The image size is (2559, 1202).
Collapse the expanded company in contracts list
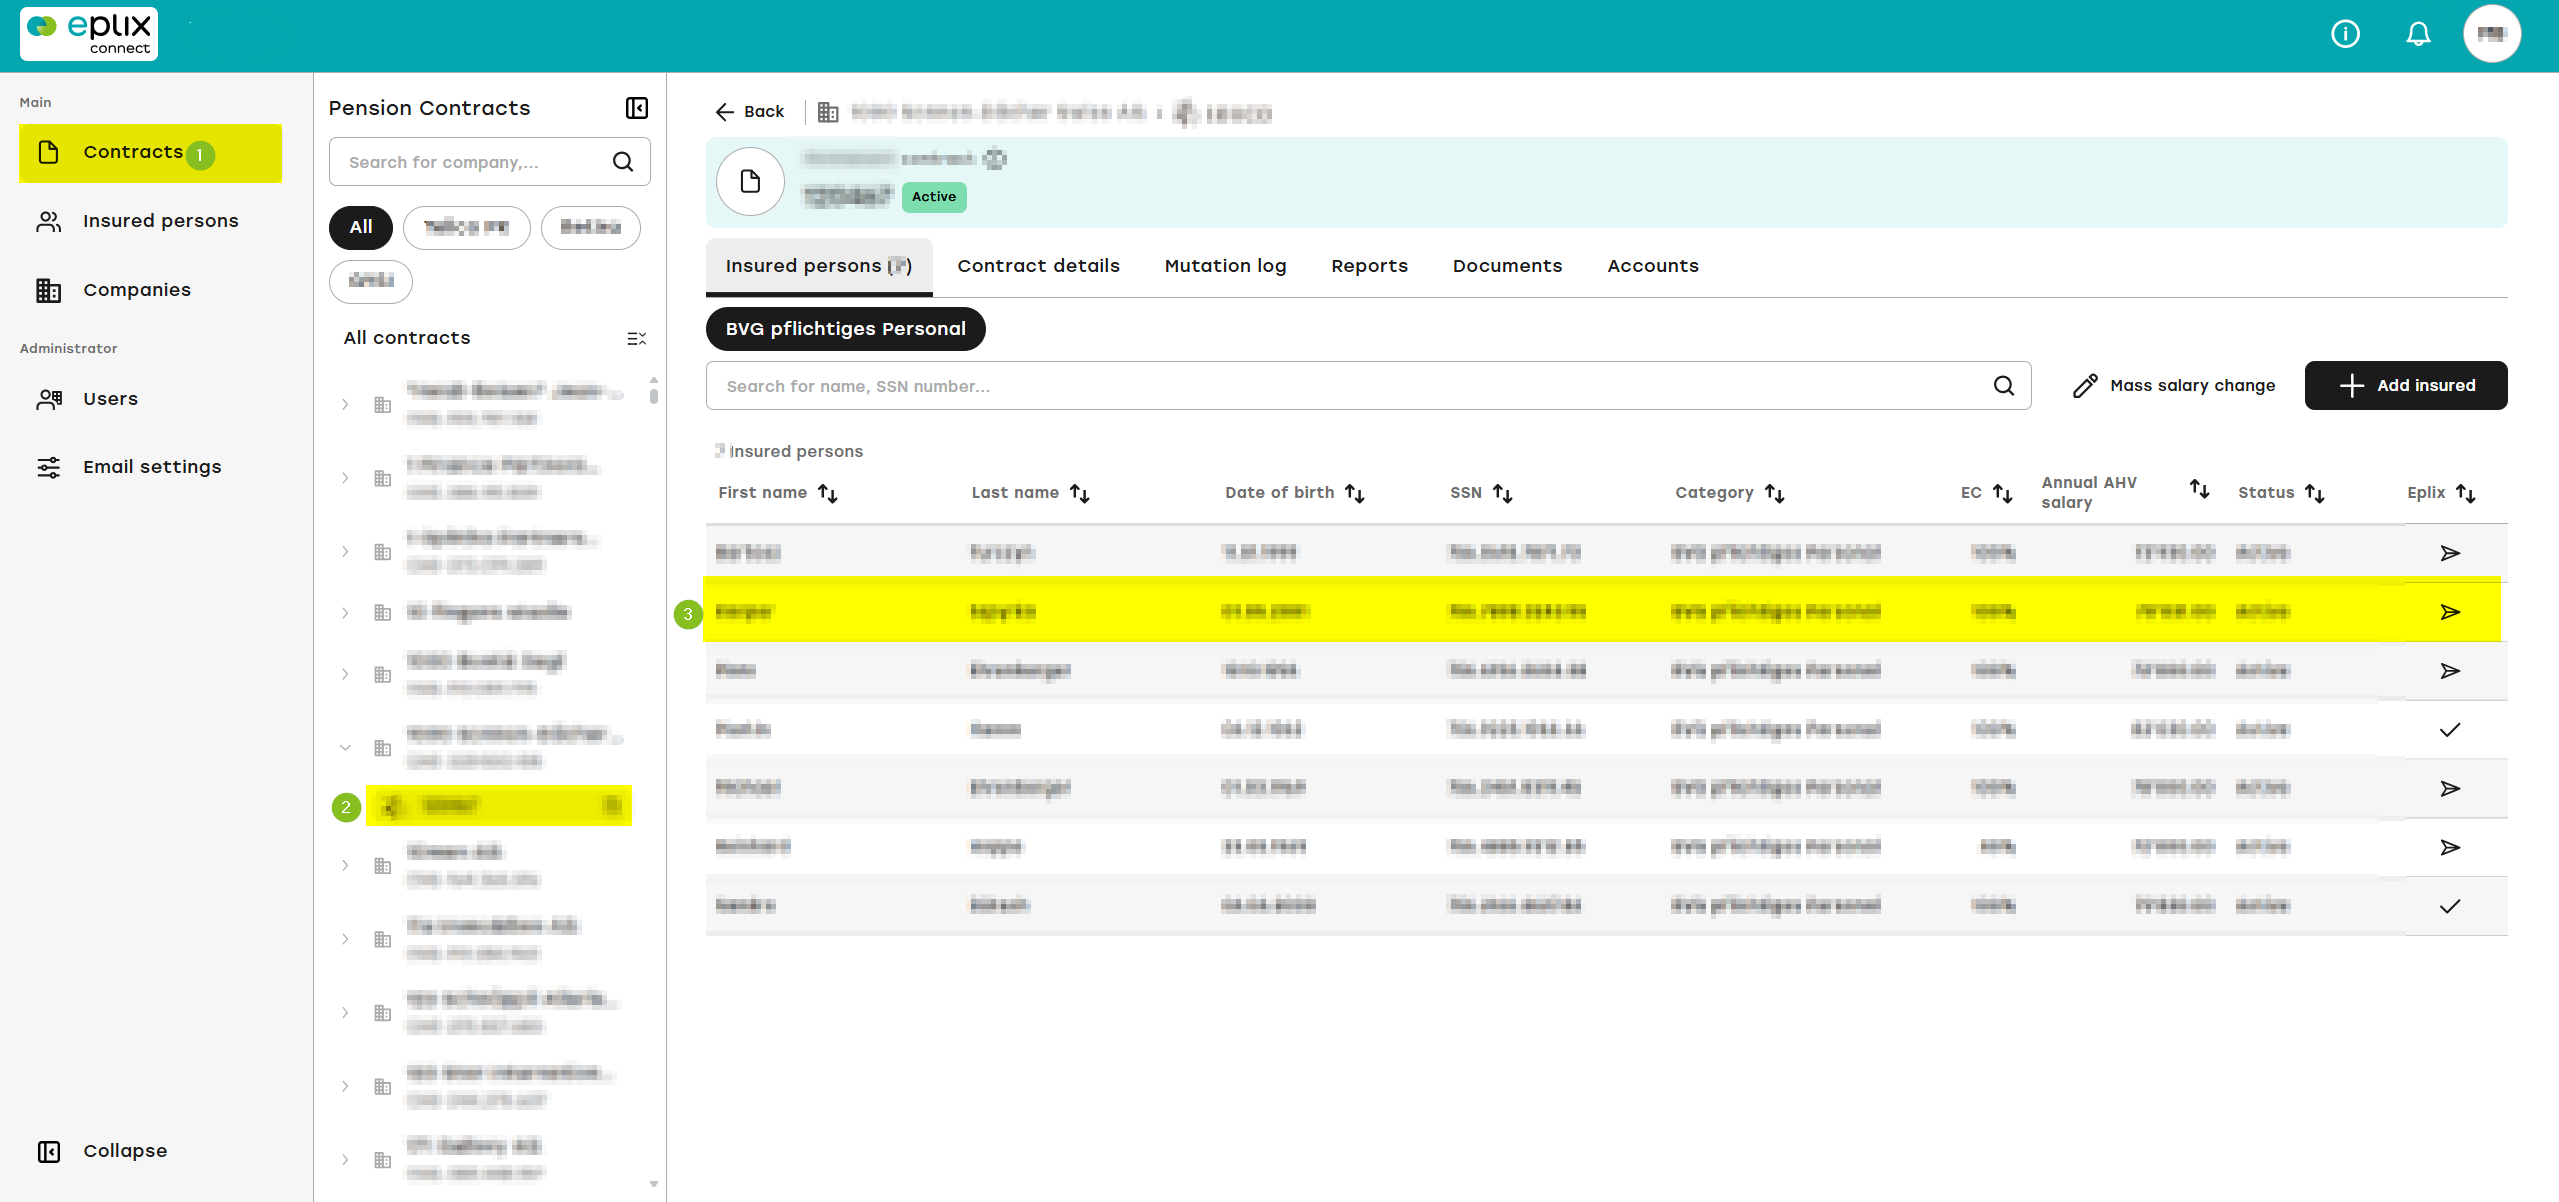coord(345,748)
